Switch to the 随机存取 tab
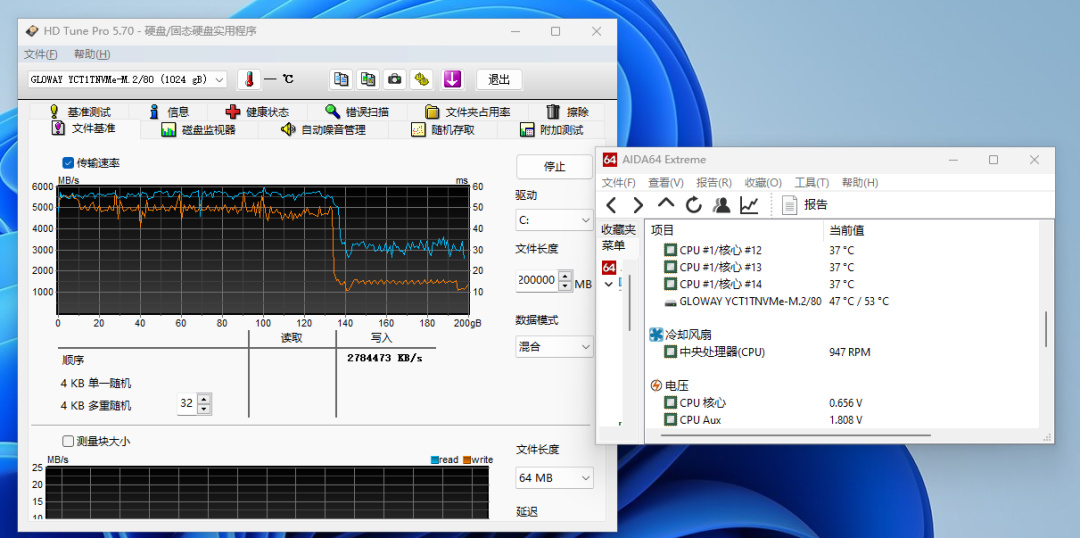1080x538 pixels. click(x=443, y=130)
